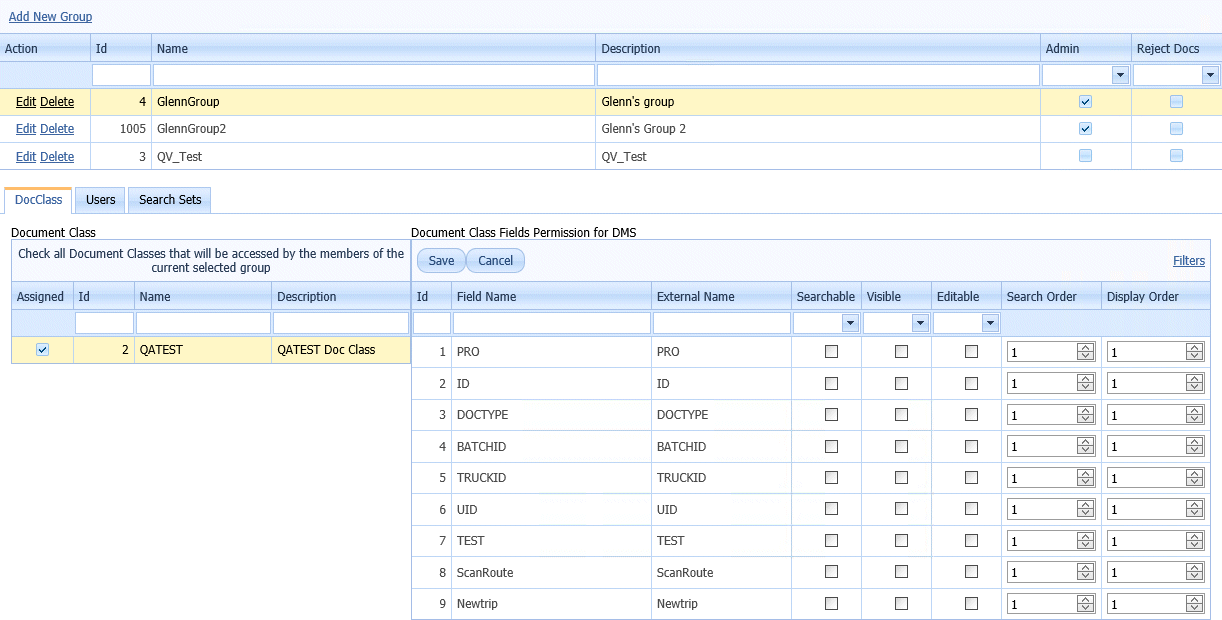This screenshot has height=620, width=1222.
Task: Check Searchable for Newtrip field
Action: (831, 604)
